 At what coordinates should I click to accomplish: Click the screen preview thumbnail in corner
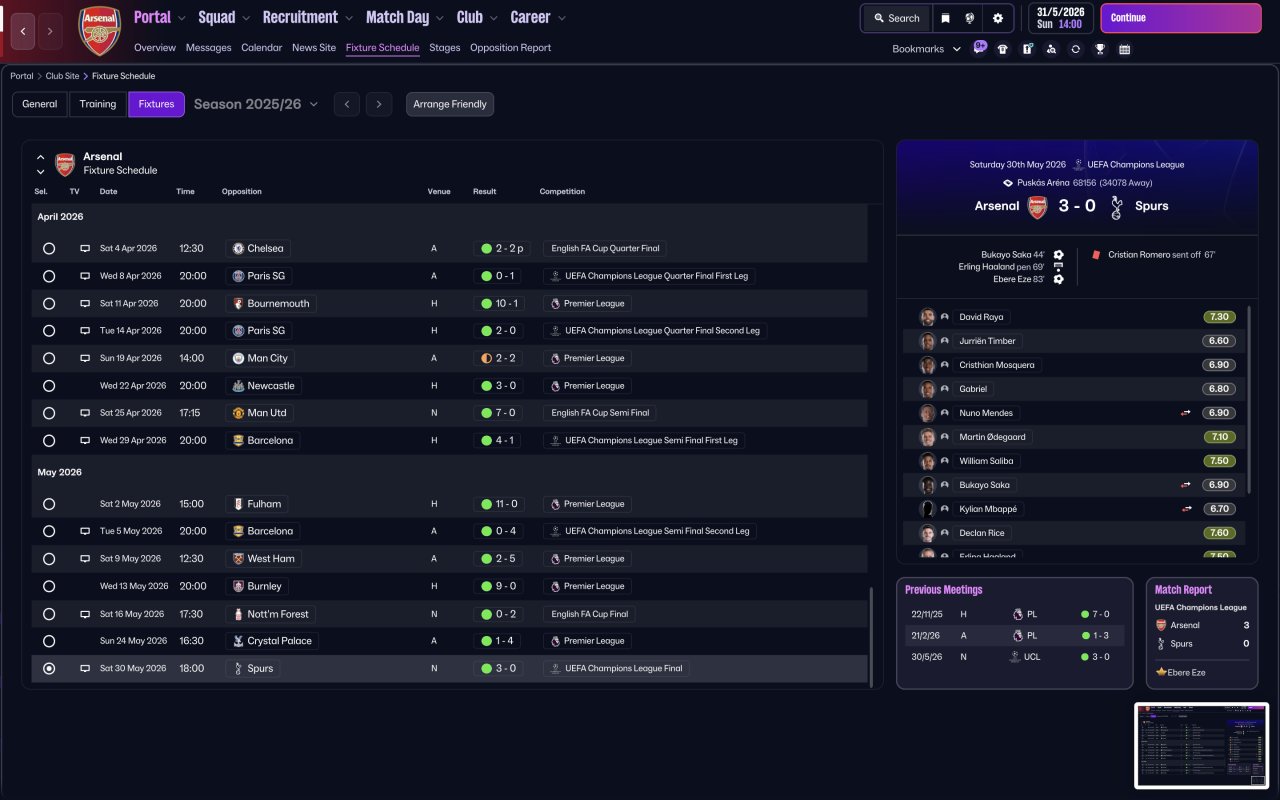click(1201, 745)
